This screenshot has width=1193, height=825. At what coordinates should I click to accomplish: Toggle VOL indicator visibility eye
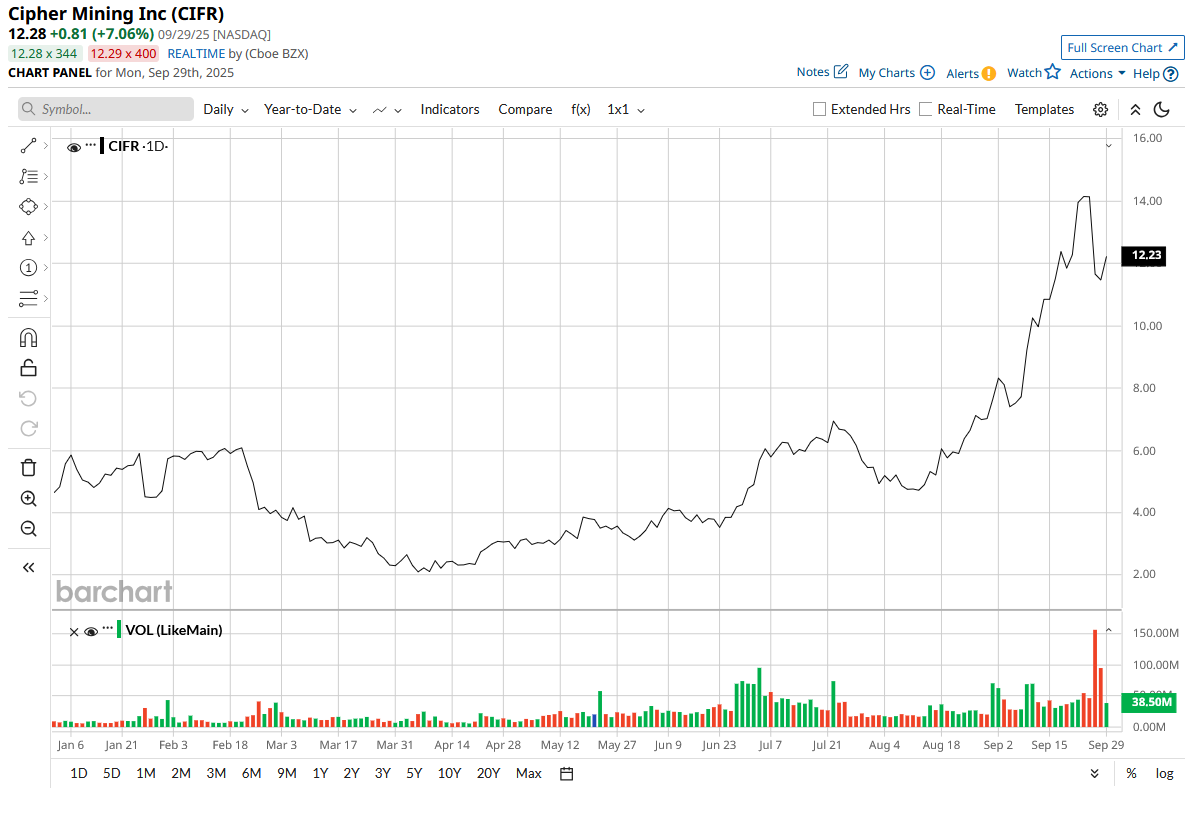coord(91,632)
